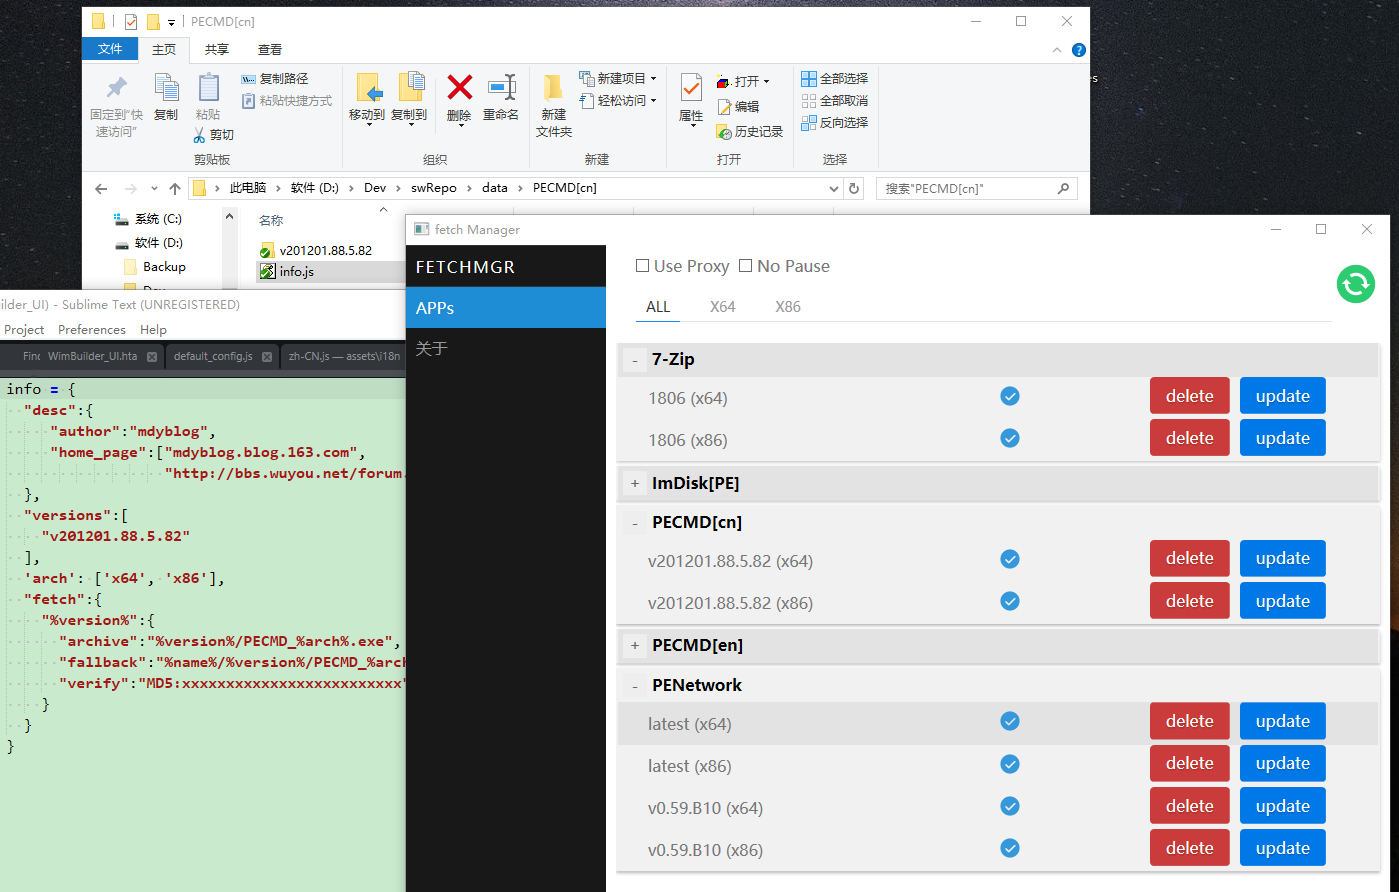Screen dimensions: 1399x892
Task: Open Sublime Text Help menu
Action: 153,329
